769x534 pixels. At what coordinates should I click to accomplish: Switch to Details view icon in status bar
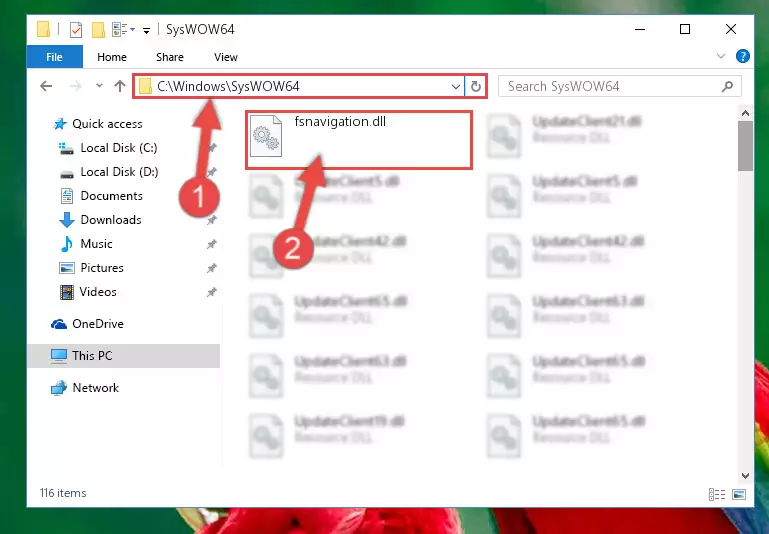pyautogui.click(x=717, y=494)
